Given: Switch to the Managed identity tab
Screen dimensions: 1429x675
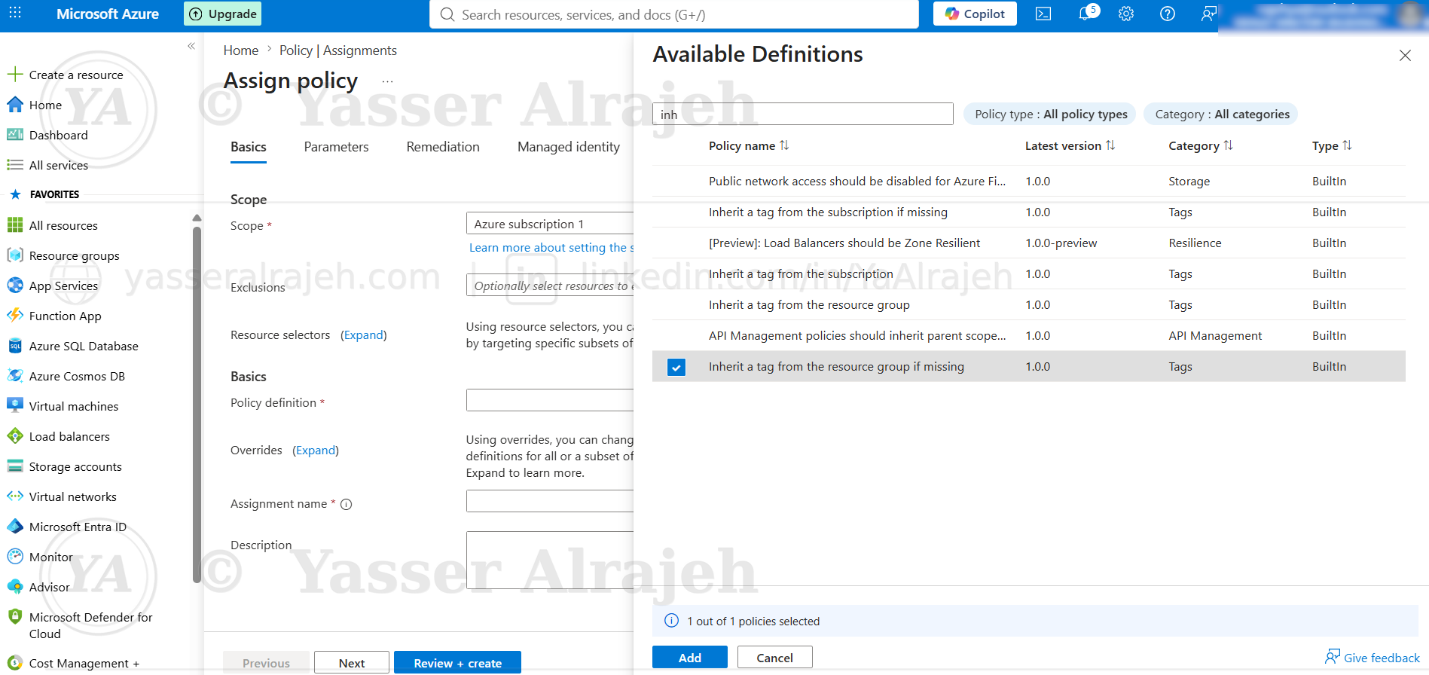Looking at the screenshot, I should pyautogui.click(x=569, y=147).
